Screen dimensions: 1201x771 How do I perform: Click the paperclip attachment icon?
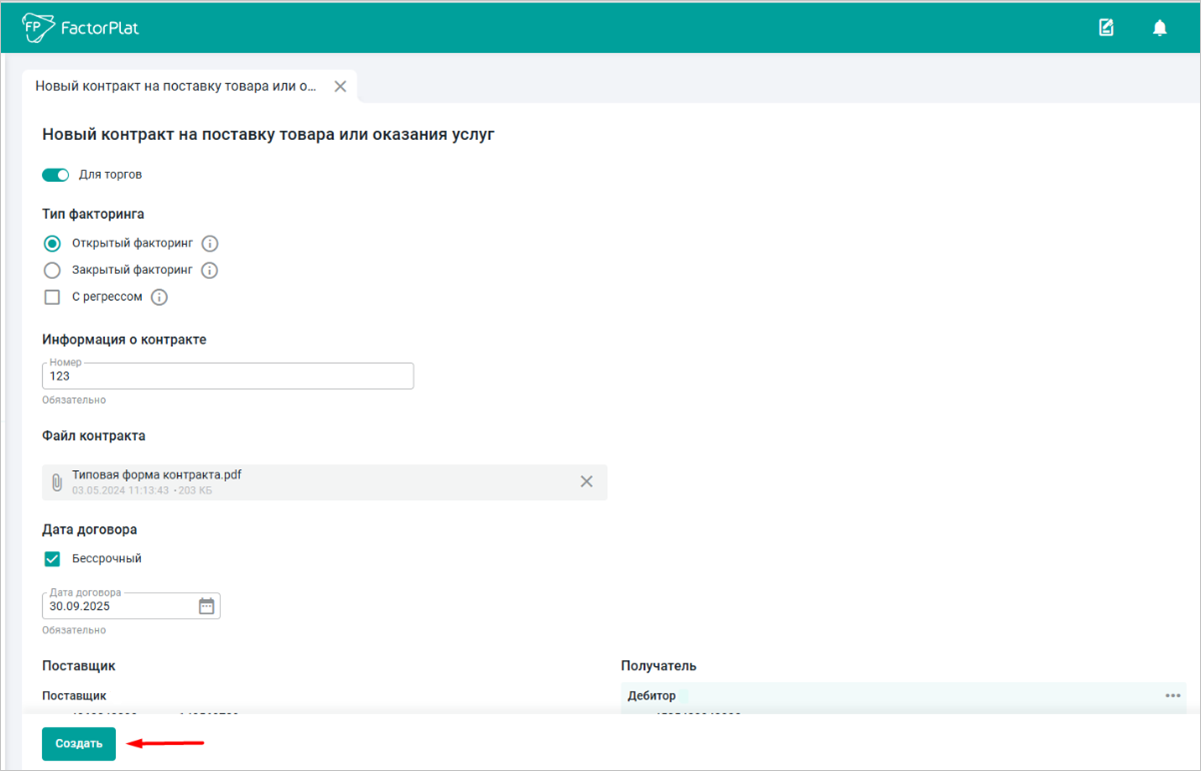(x=57, y=482)
